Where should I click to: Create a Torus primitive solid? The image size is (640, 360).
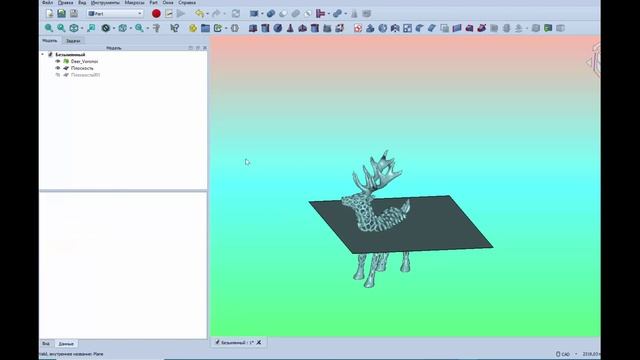point(302,28)
